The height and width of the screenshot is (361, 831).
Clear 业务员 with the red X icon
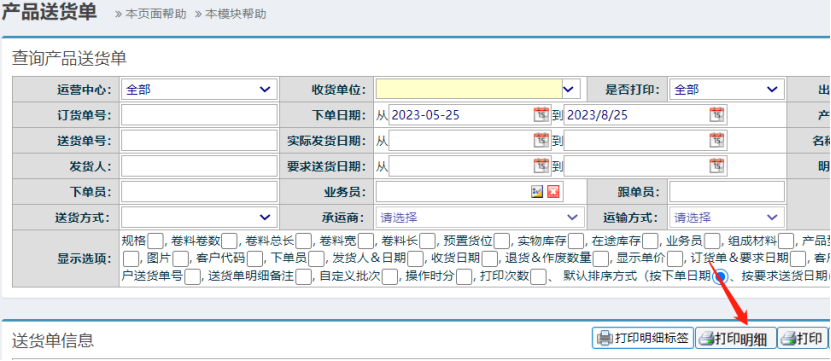click(553, 192)
